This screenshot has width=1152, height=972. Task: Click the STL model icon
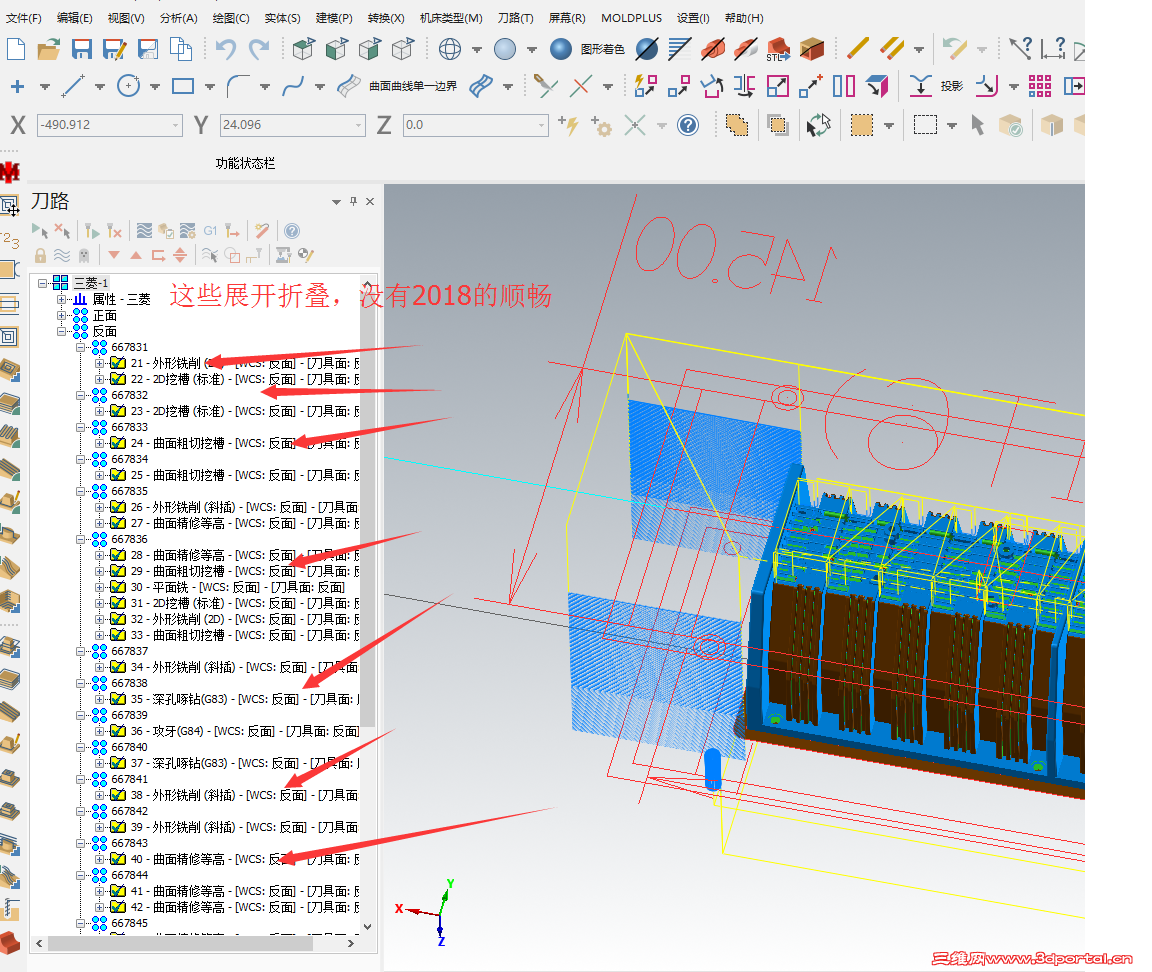[778, 49]
